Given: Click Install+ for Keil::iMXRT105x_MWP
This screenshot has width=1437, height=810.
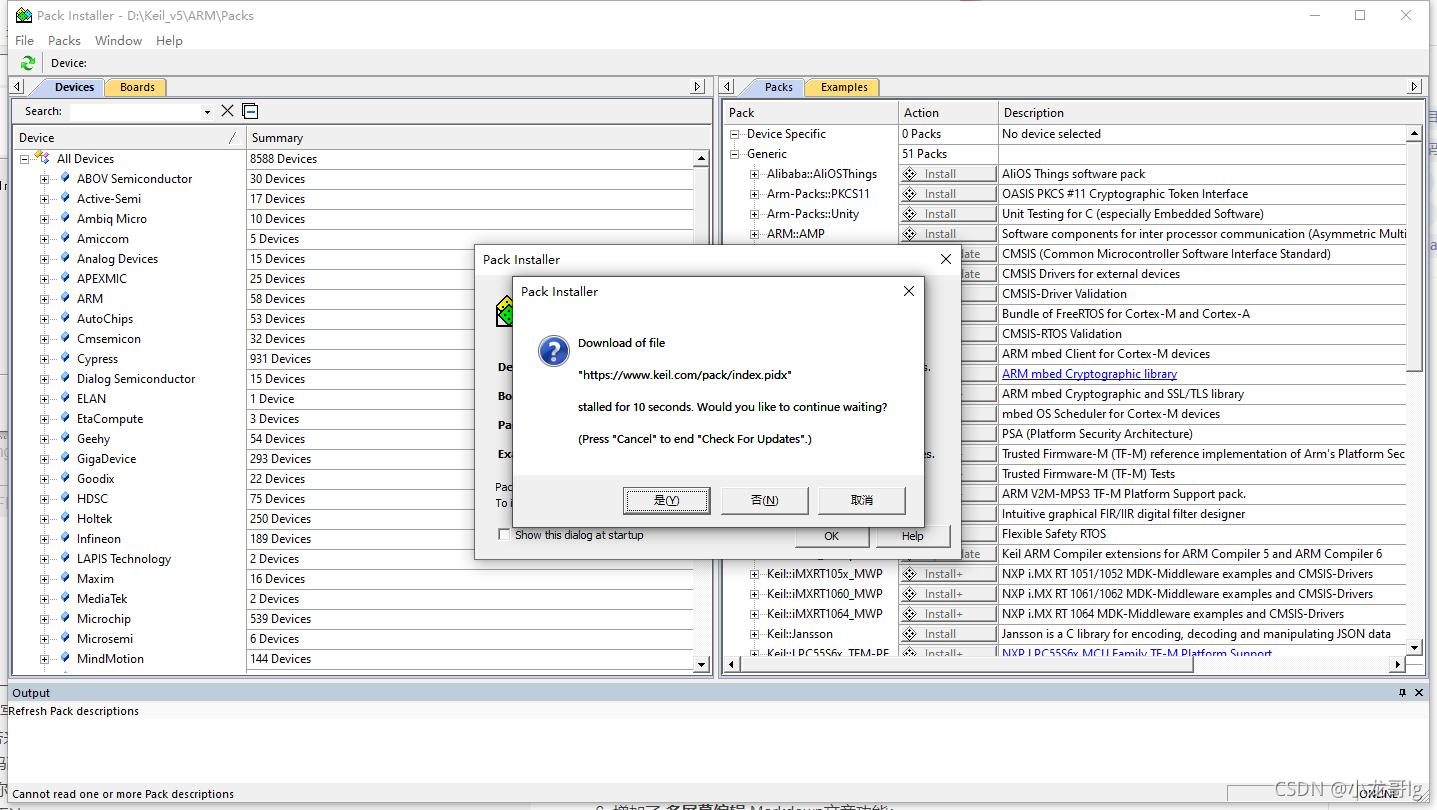Looking at the screenshot, I should click(948, 574).
